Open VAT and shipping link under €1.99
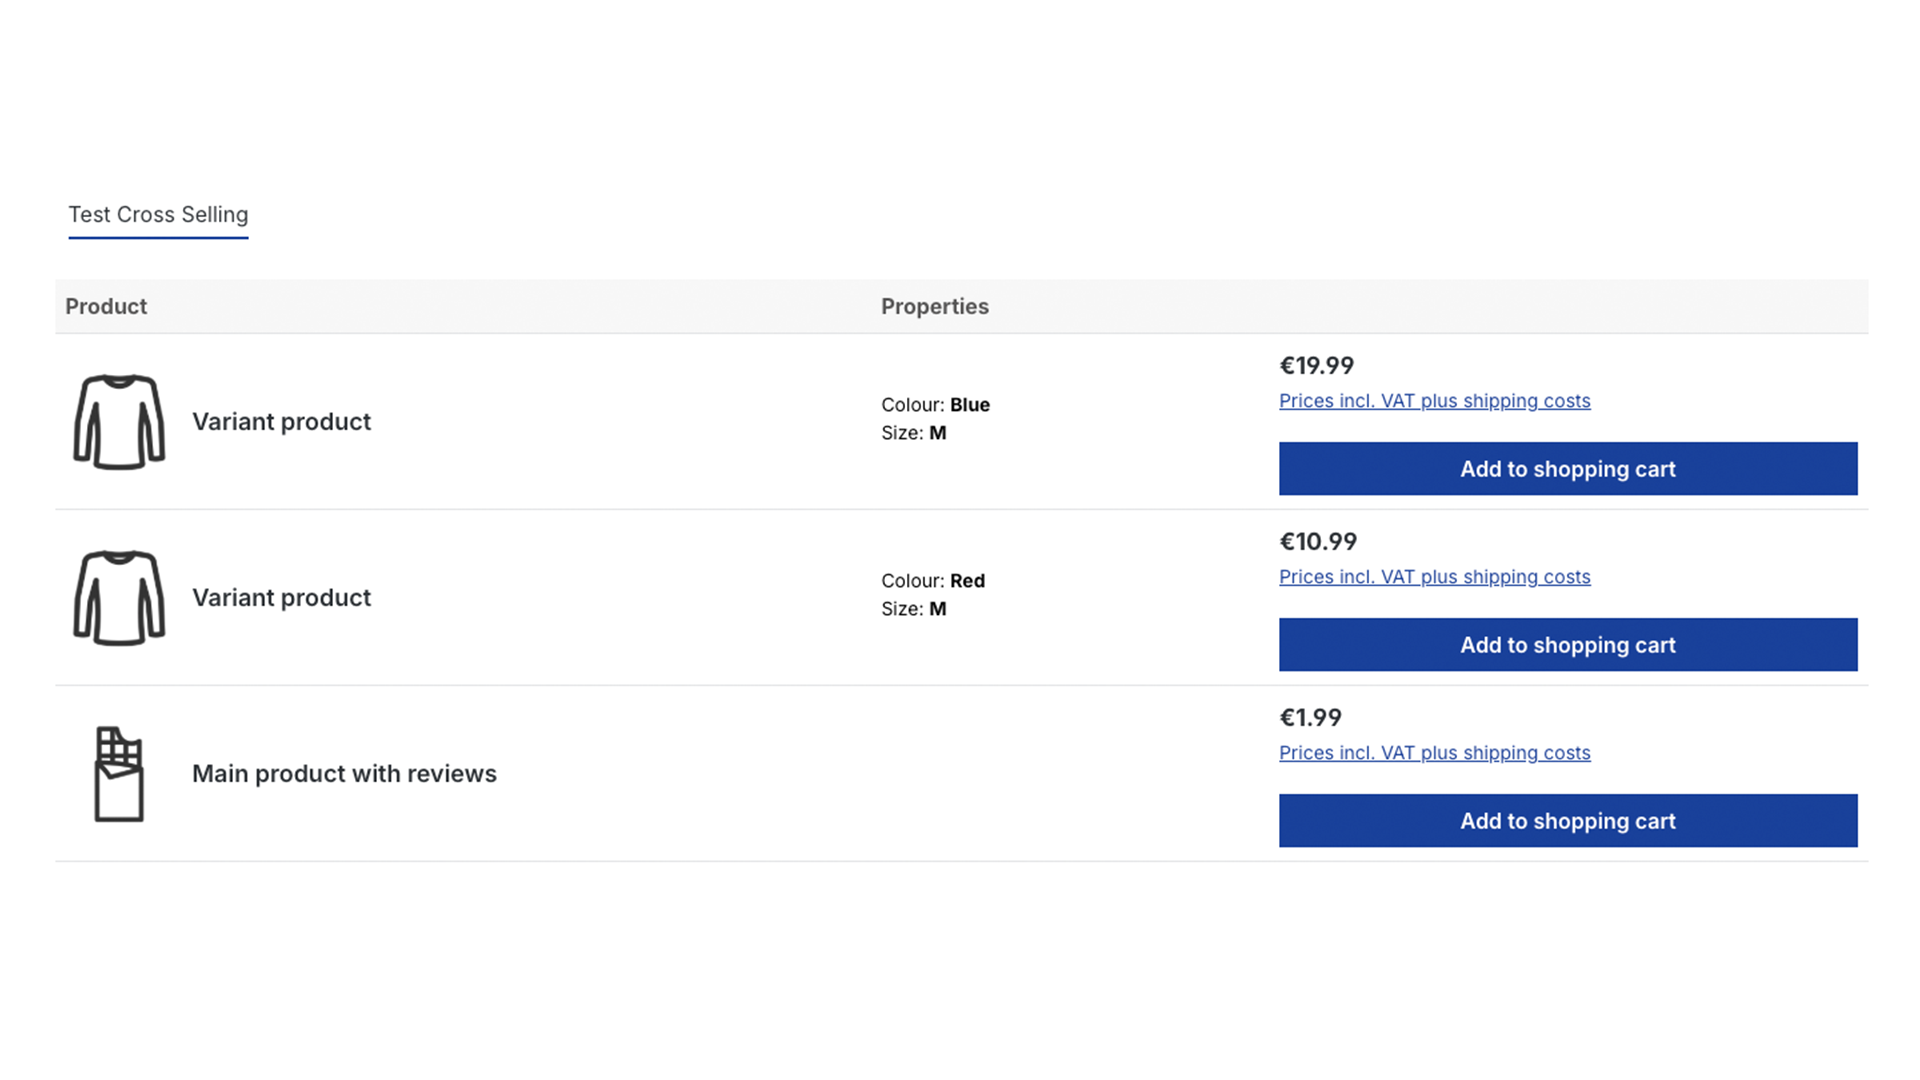This screenshot has width=1920, height=1080. click(1434, 753)
